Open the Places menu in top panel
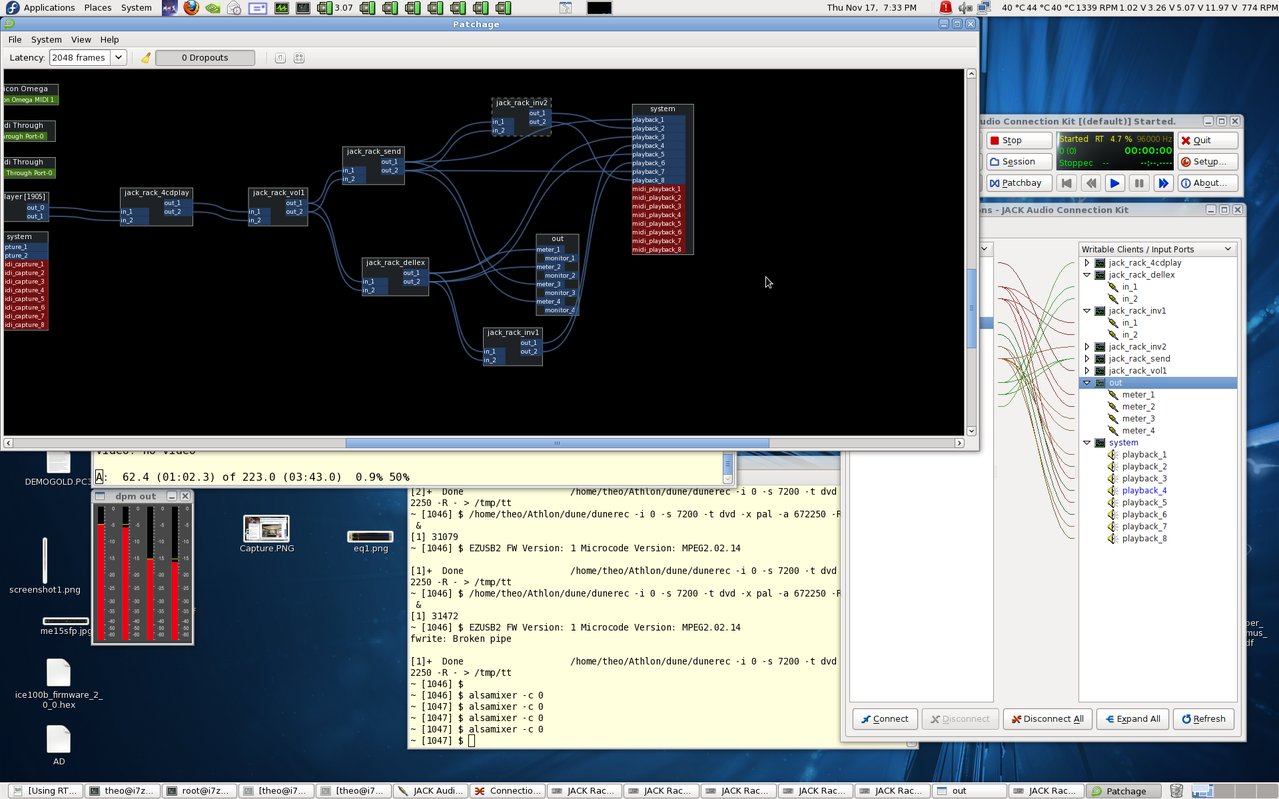Viewport: 1279px width, 799px height. click(x=98, y=8)
